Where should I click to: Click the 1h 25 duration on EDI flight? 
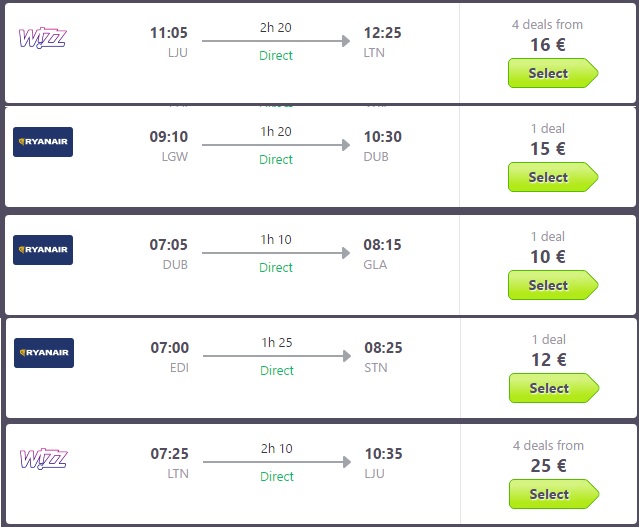click(276, 343)
